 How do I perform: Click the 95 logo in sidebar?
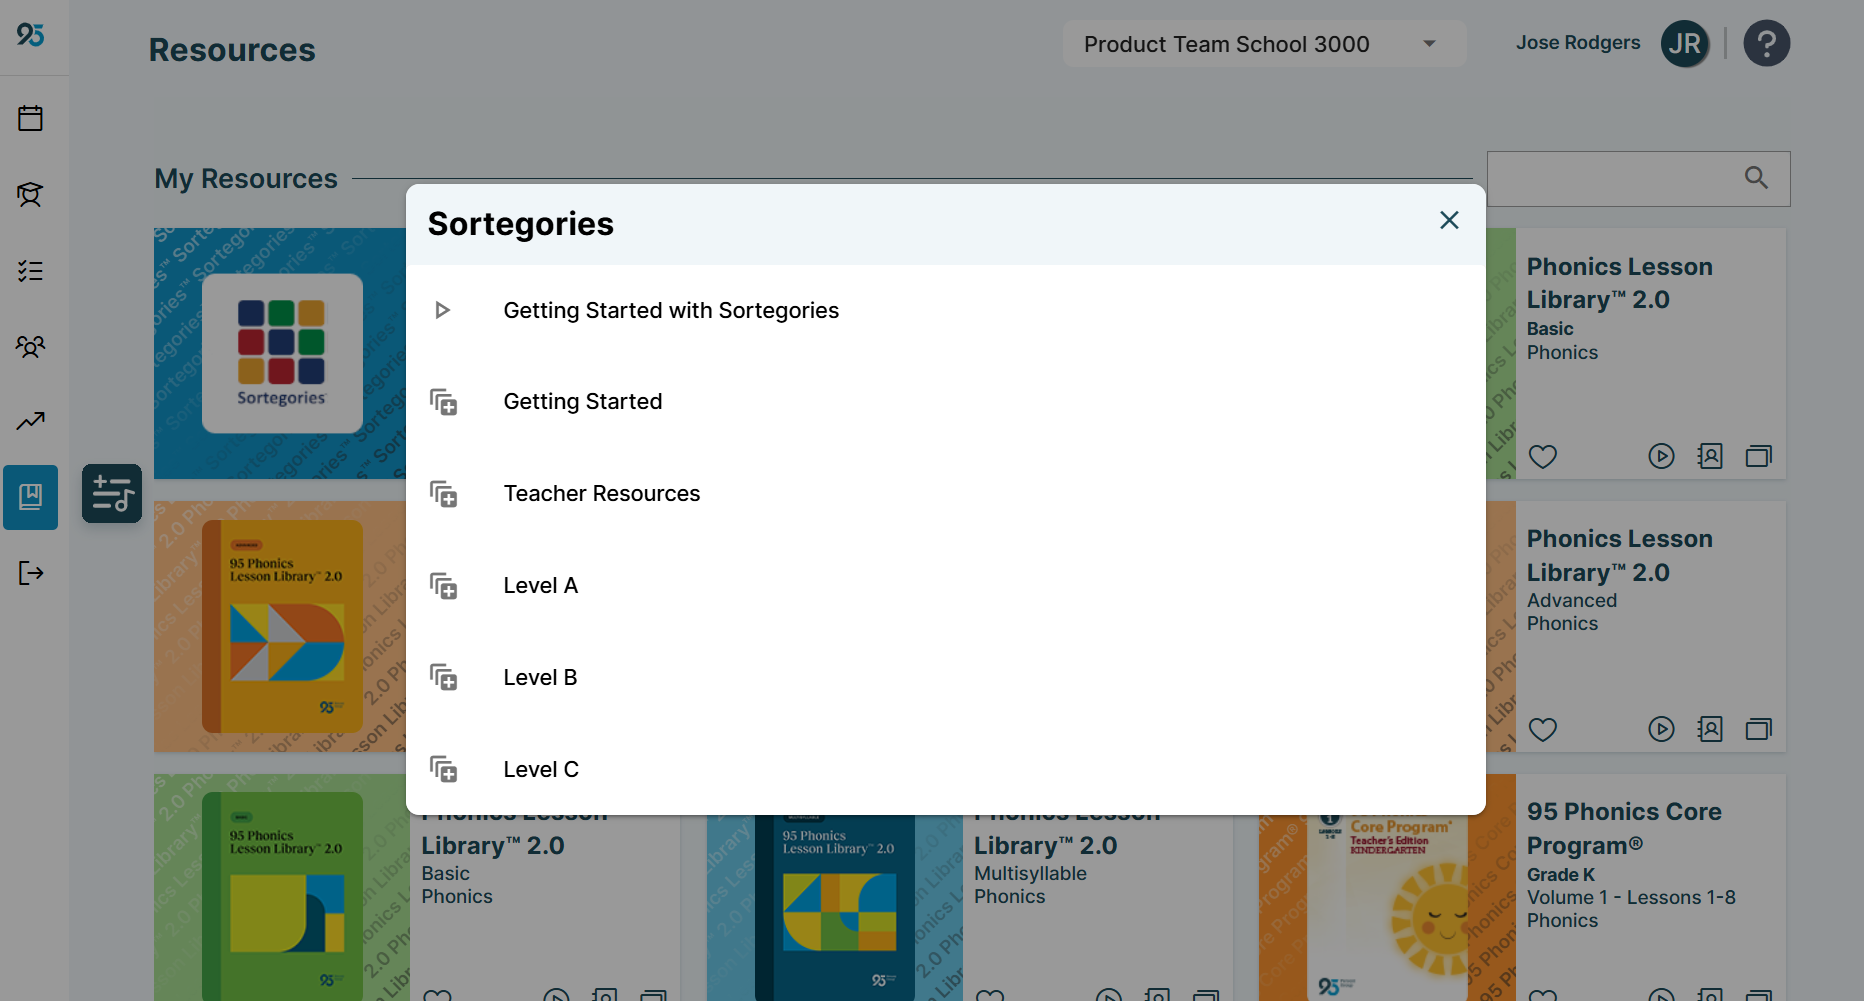30,34
